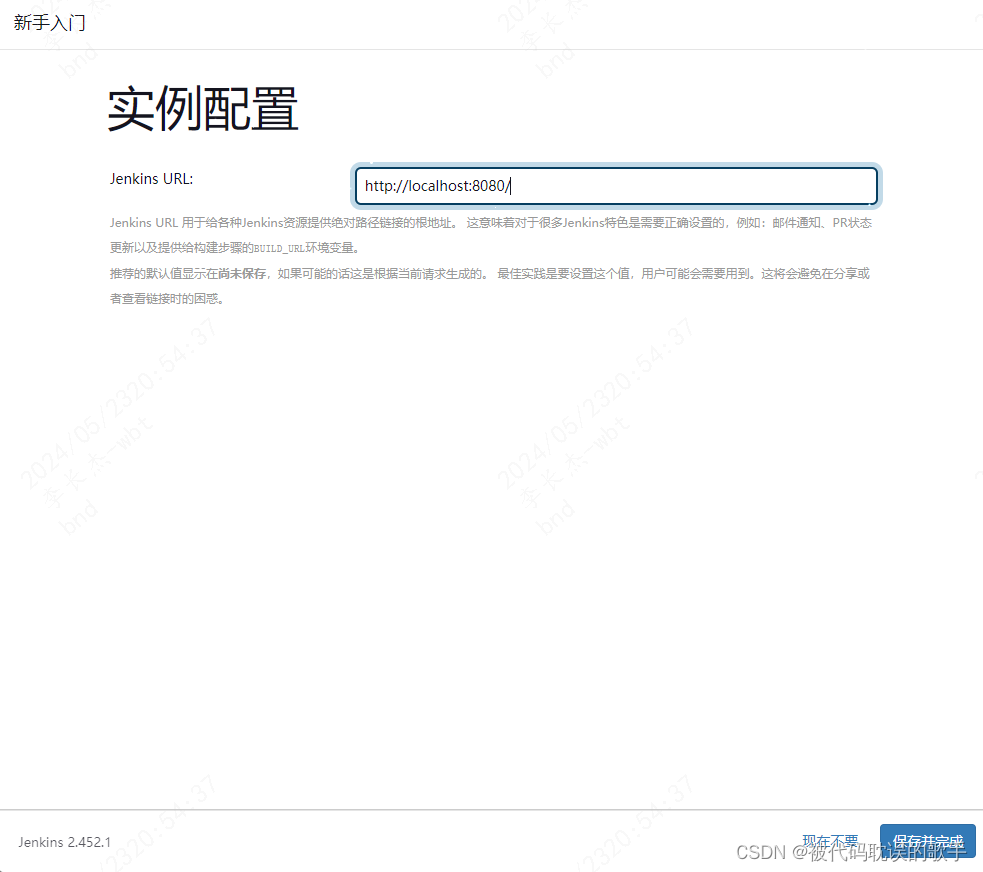This screenshot has height=872, width=983.
Task: Click the 实例配置 heading
Action: click(x=202, y=109)
